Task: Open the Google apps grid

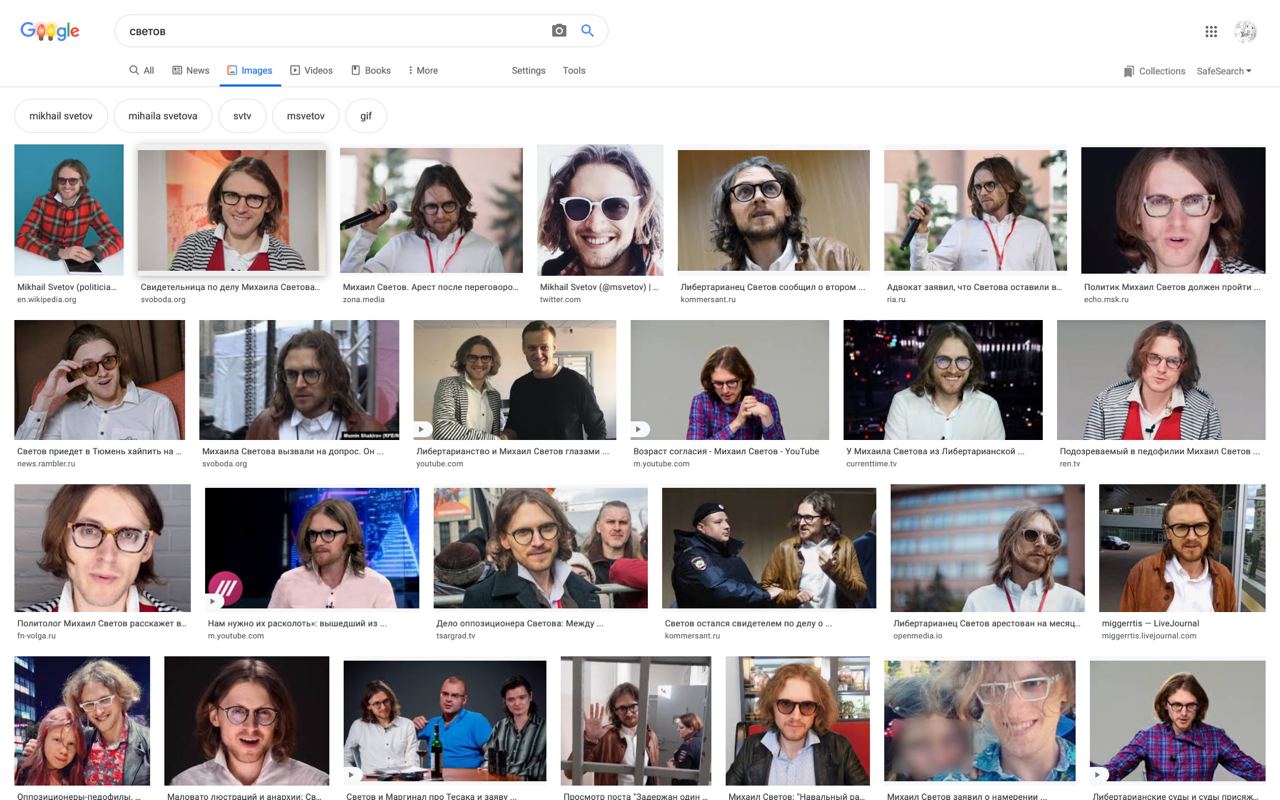Action: 1211,31
